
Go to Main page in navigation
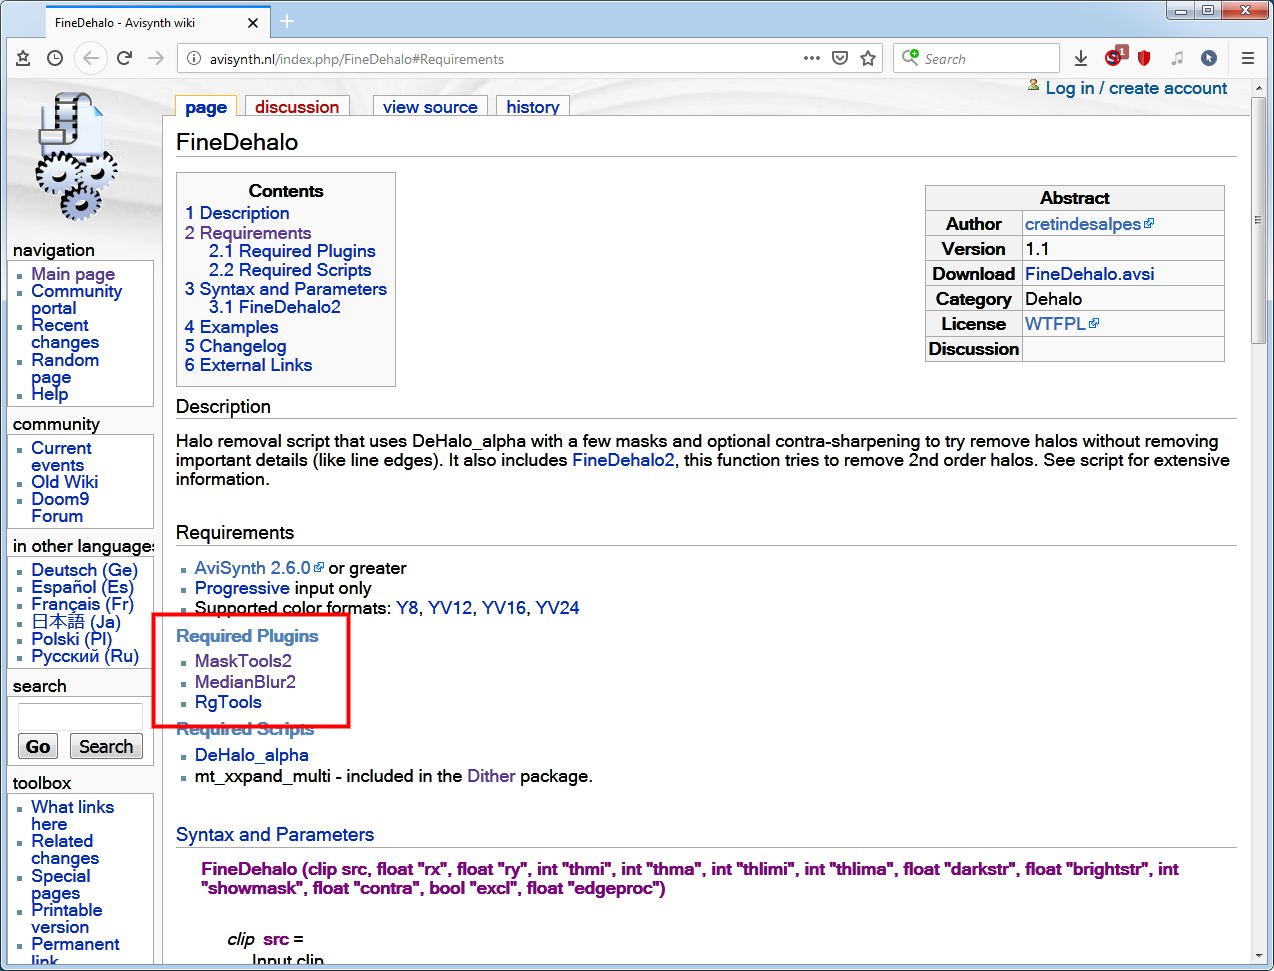point(73,274)
